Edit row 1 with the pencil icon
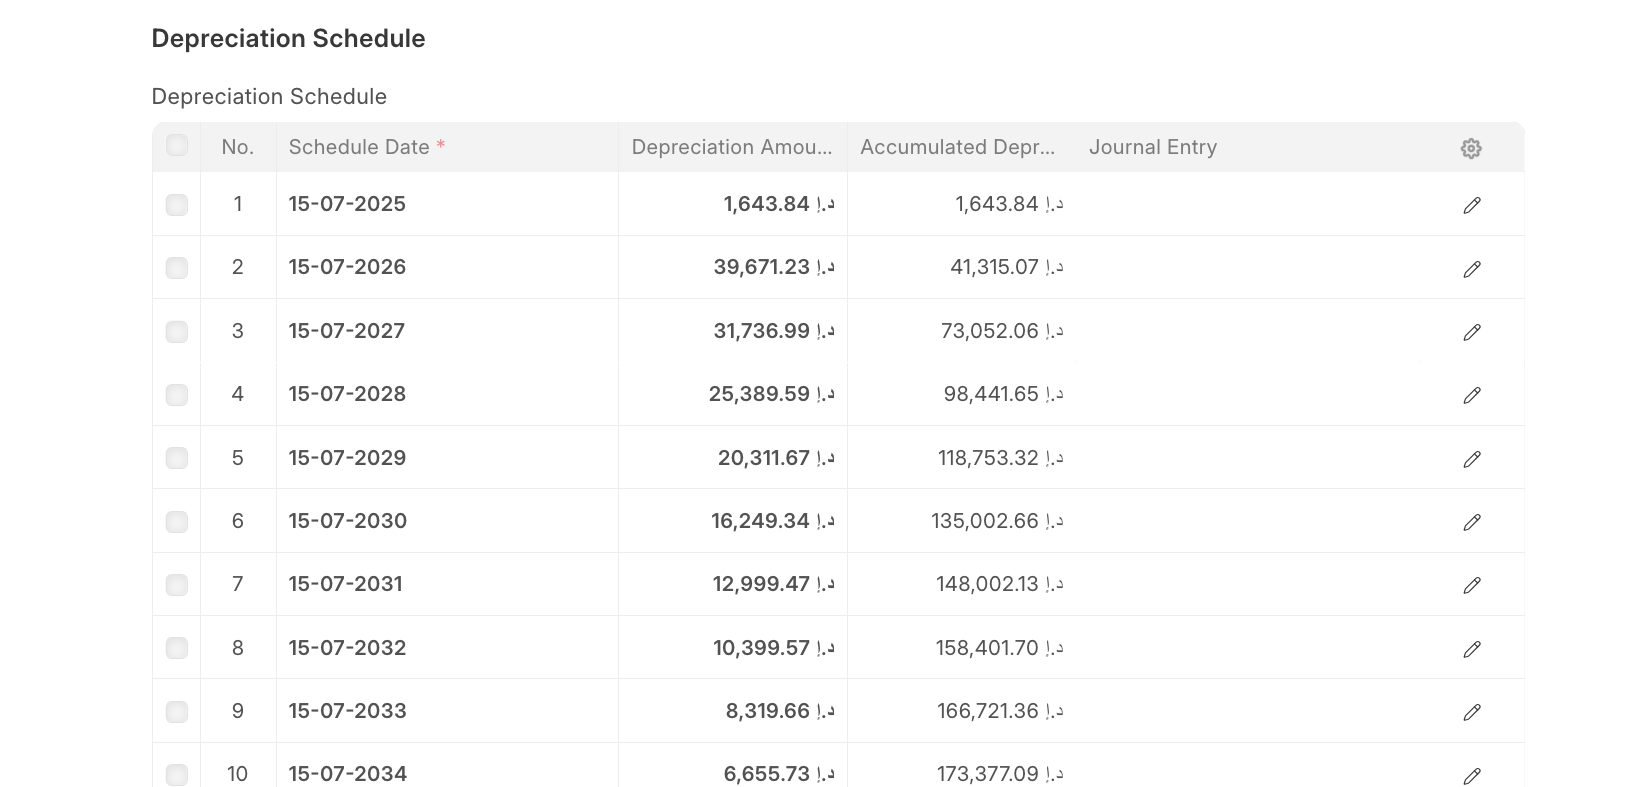The width and height of the screenshot is (1627, 787). pos(1471,205)
